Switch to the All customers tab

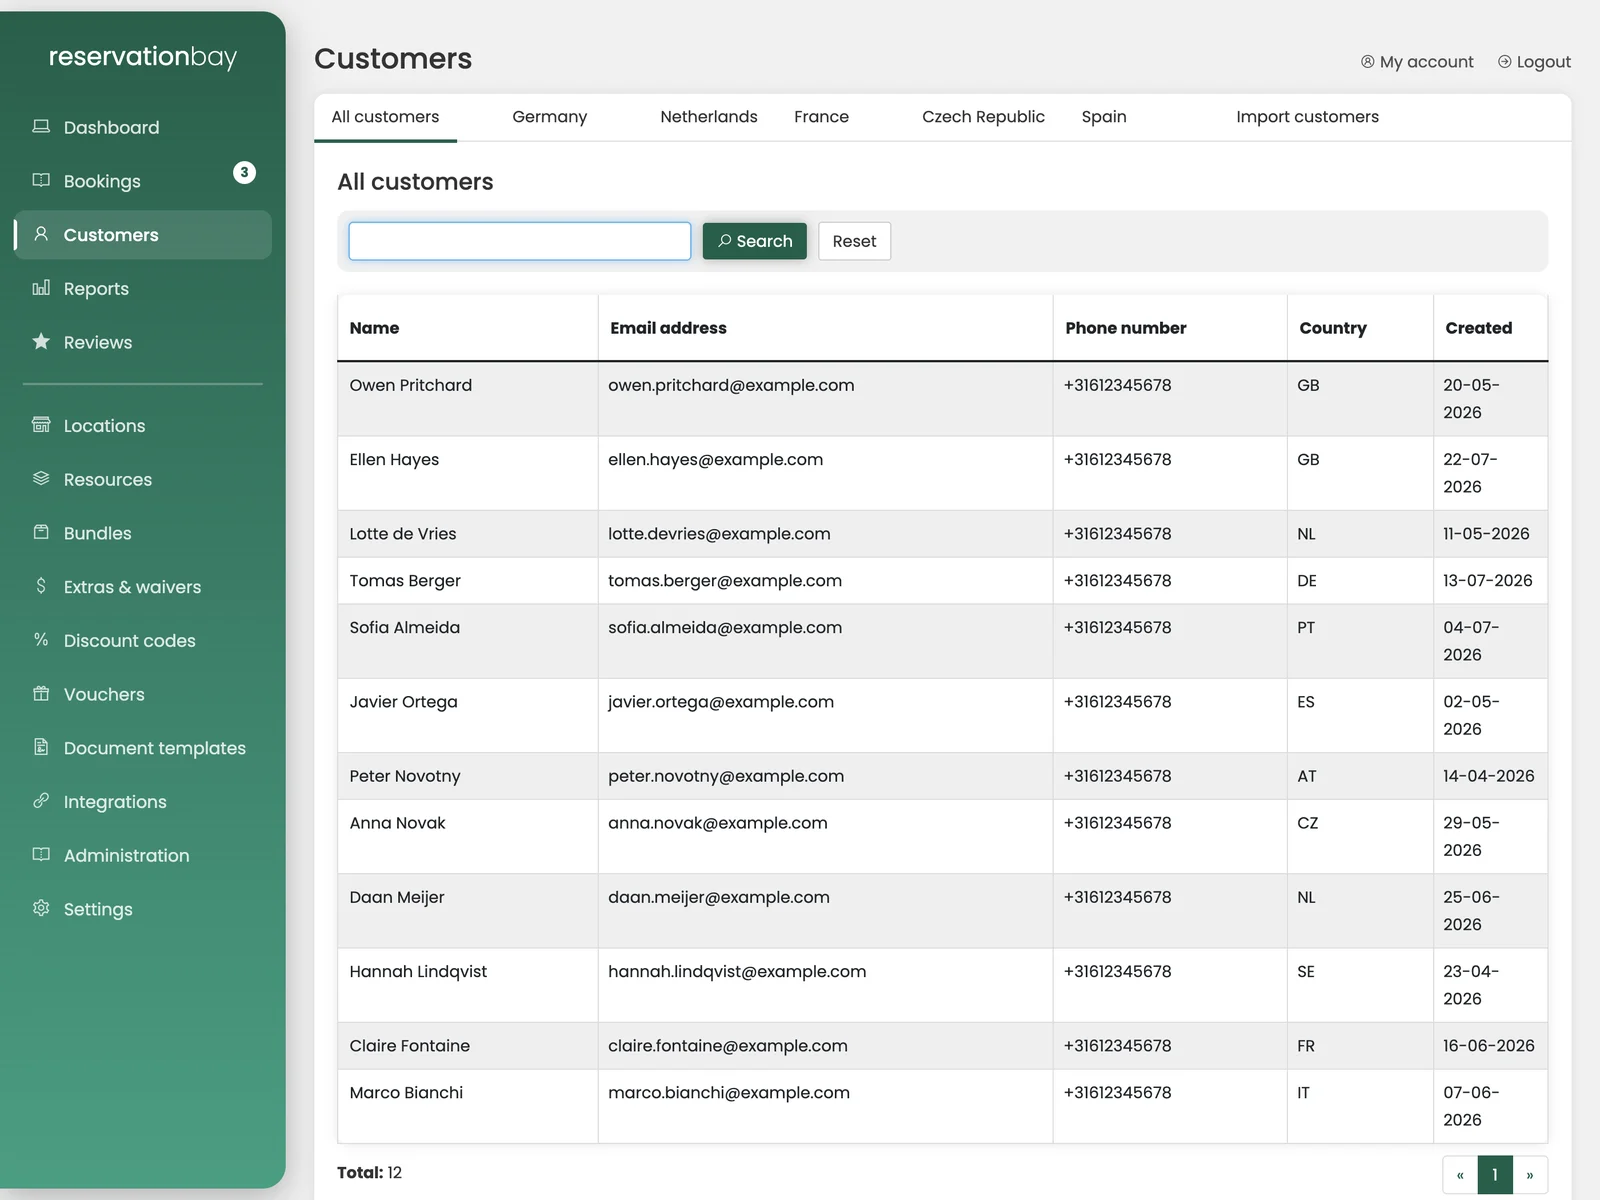385,117
